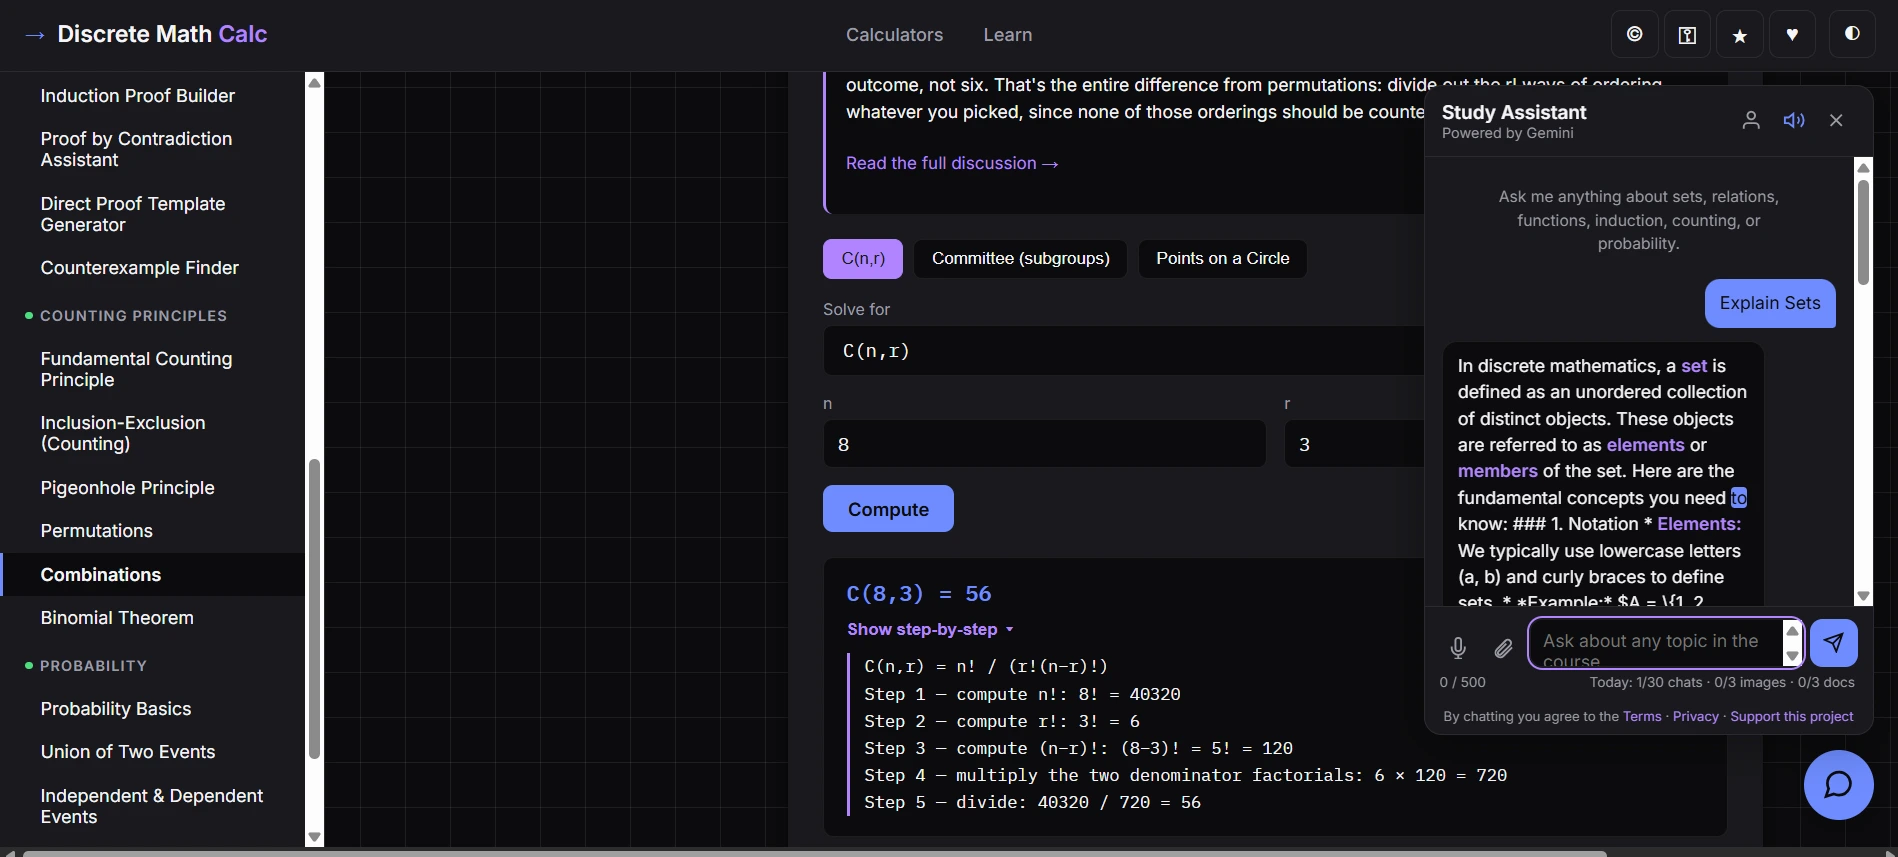The height and width of the screenshot is (857, 1898).
Task: Click the Compute button
Action: coord(888,509)
